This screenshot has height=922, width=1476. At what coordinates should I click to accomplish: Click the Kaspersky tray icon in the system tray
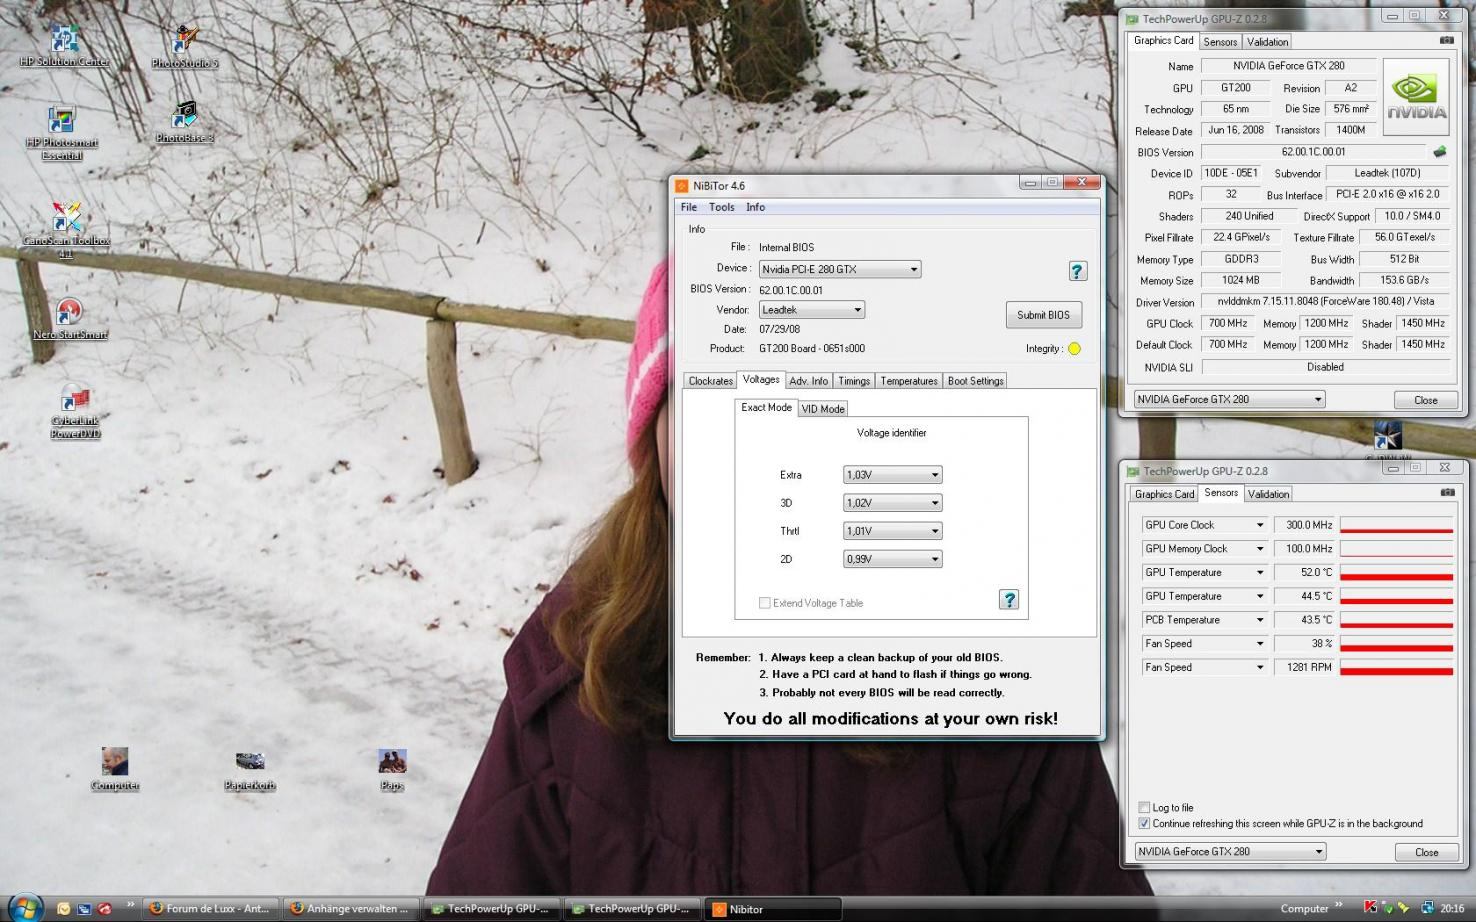[x=1370, y=908]
